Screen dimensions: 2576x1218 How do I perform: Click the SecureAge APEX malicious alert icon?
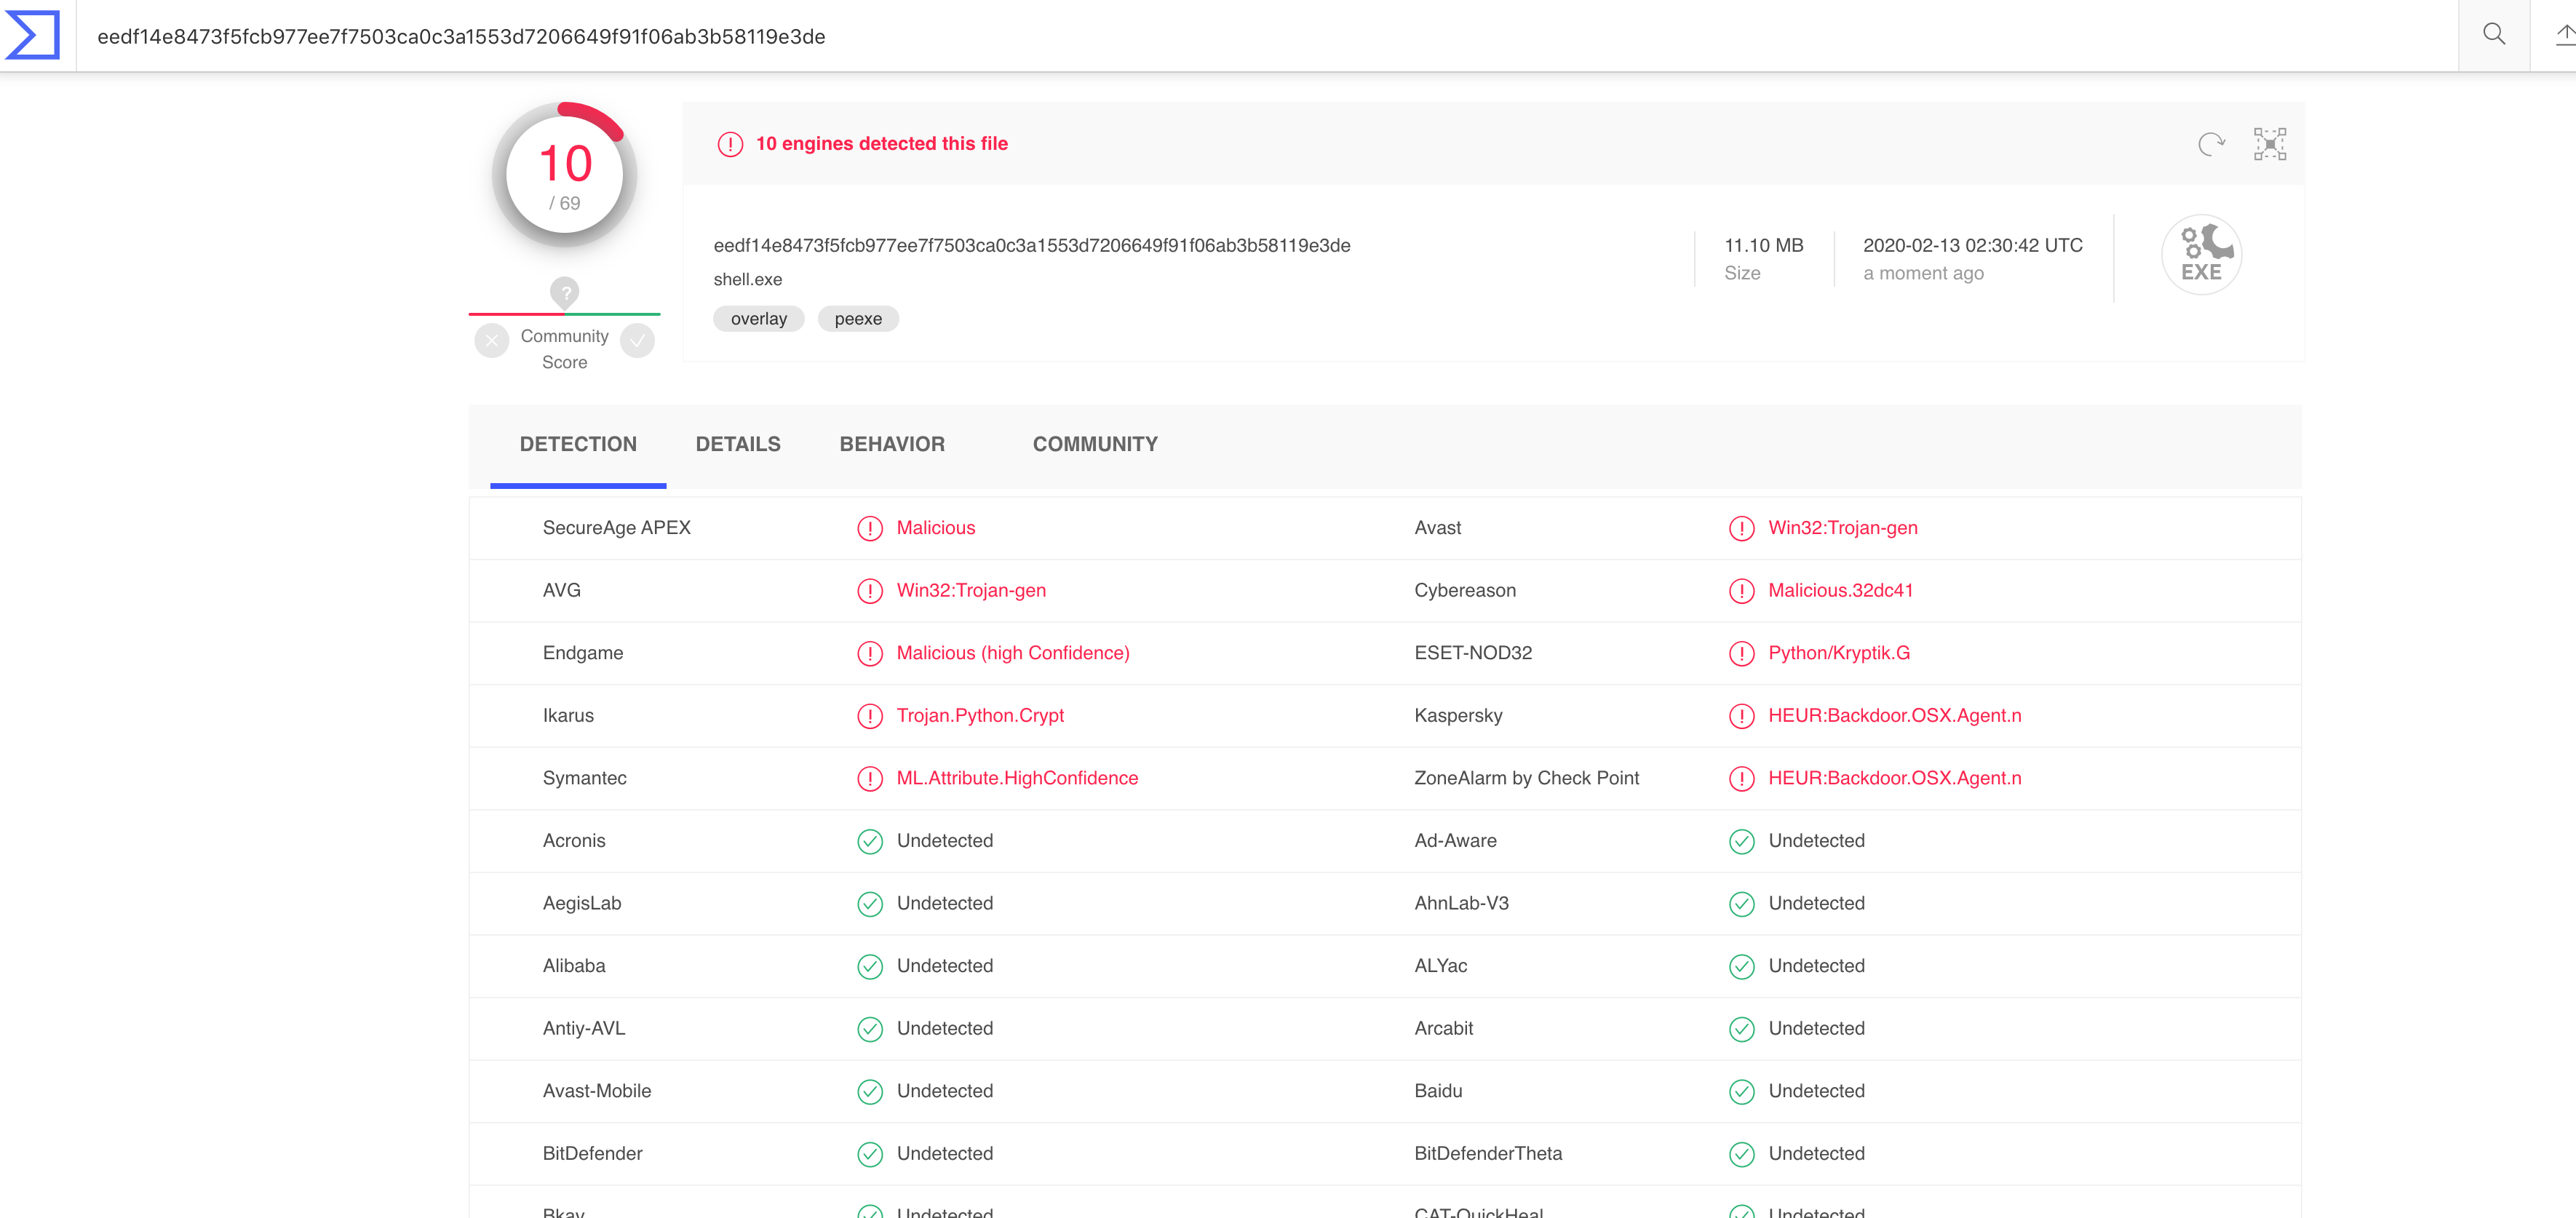pos(870,528)
